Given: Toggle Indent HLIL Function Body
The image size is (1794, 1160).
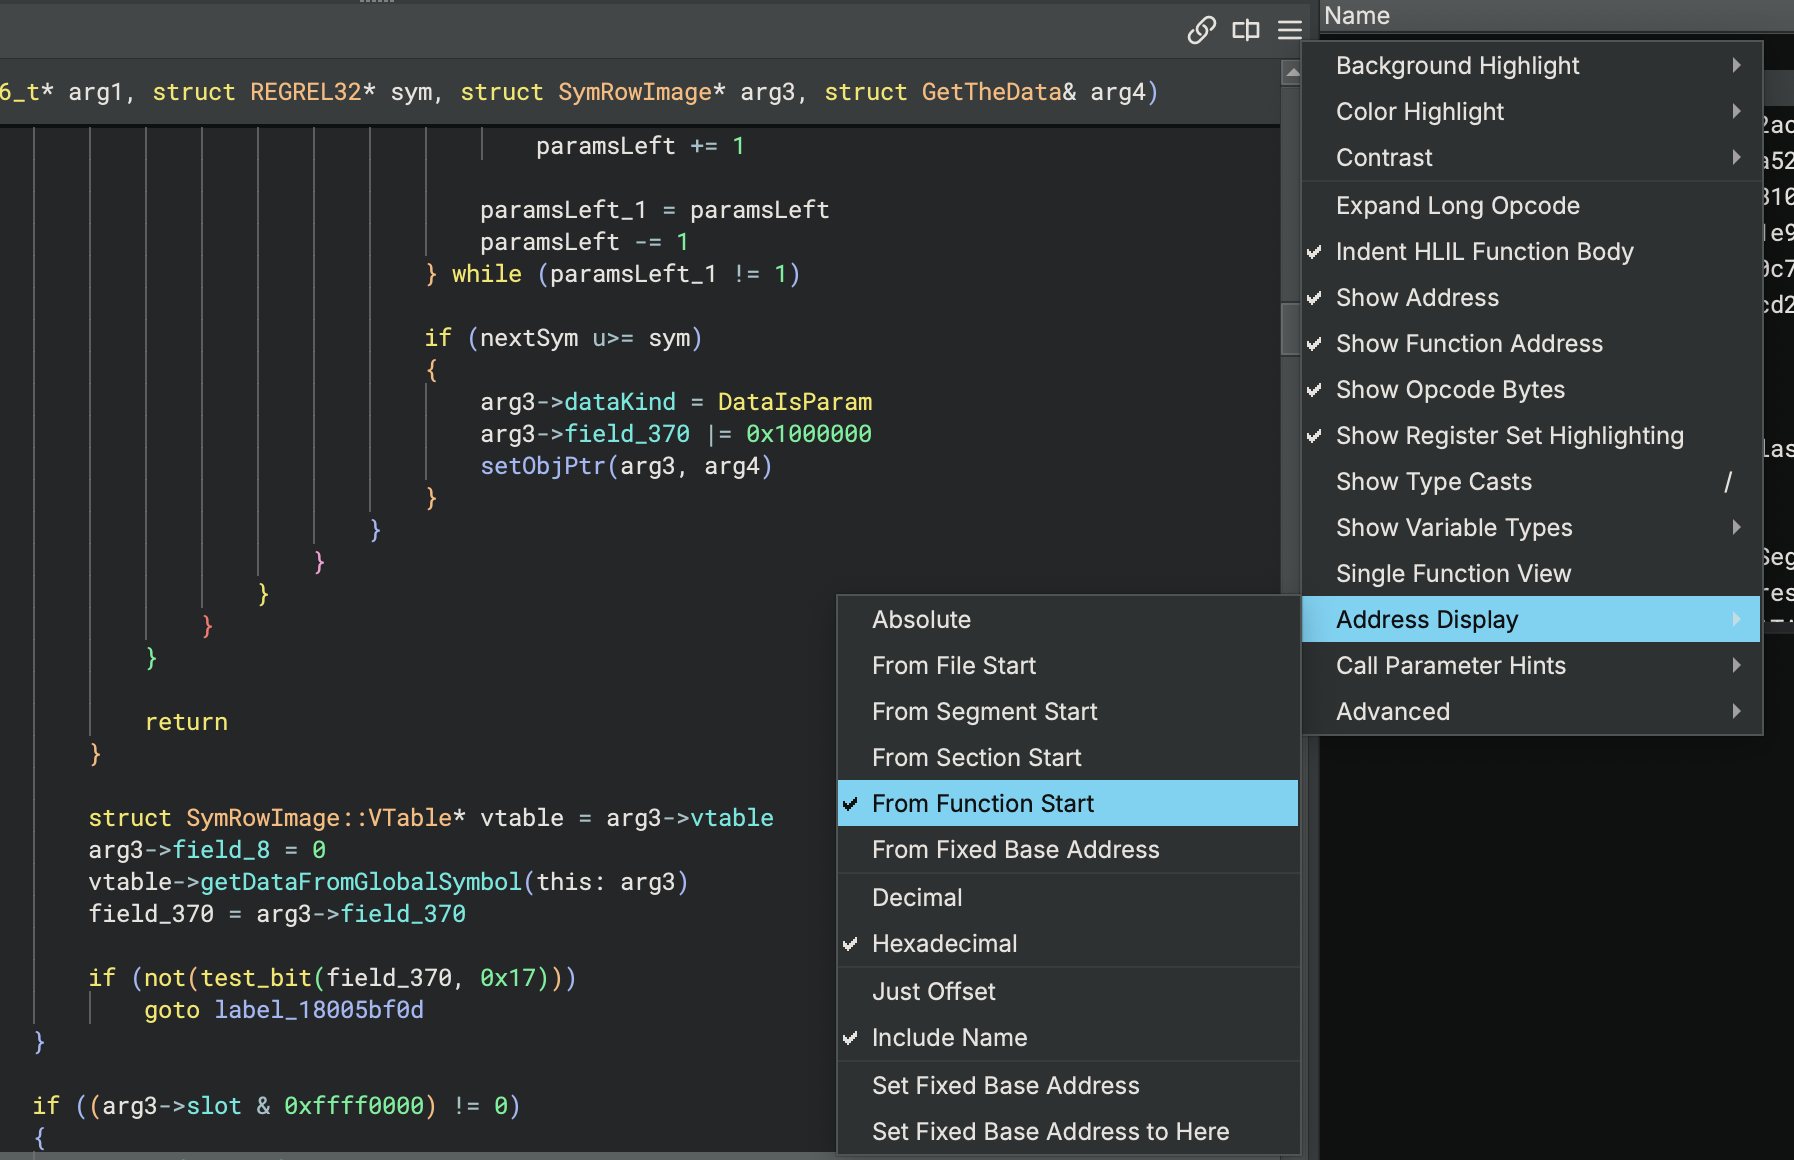Looking at the screenshot, I should pyautogui.click(x=1484, y=252).
